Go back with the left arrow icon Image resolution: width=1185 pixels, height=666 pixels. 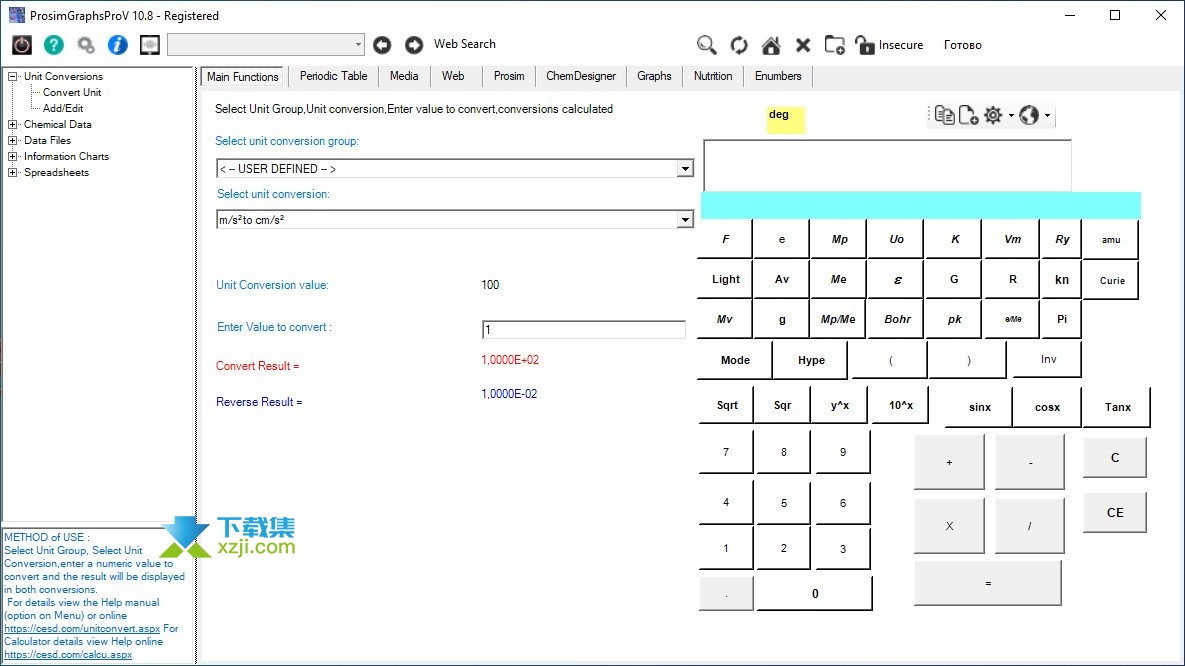pos(382,45)
